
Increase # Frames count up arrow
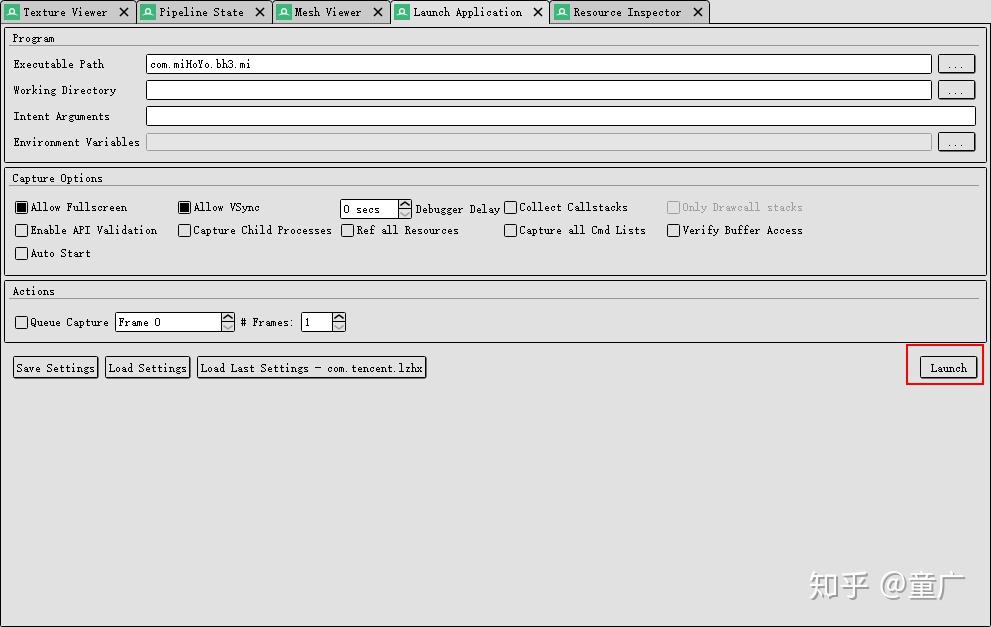(x=339, y=317)
